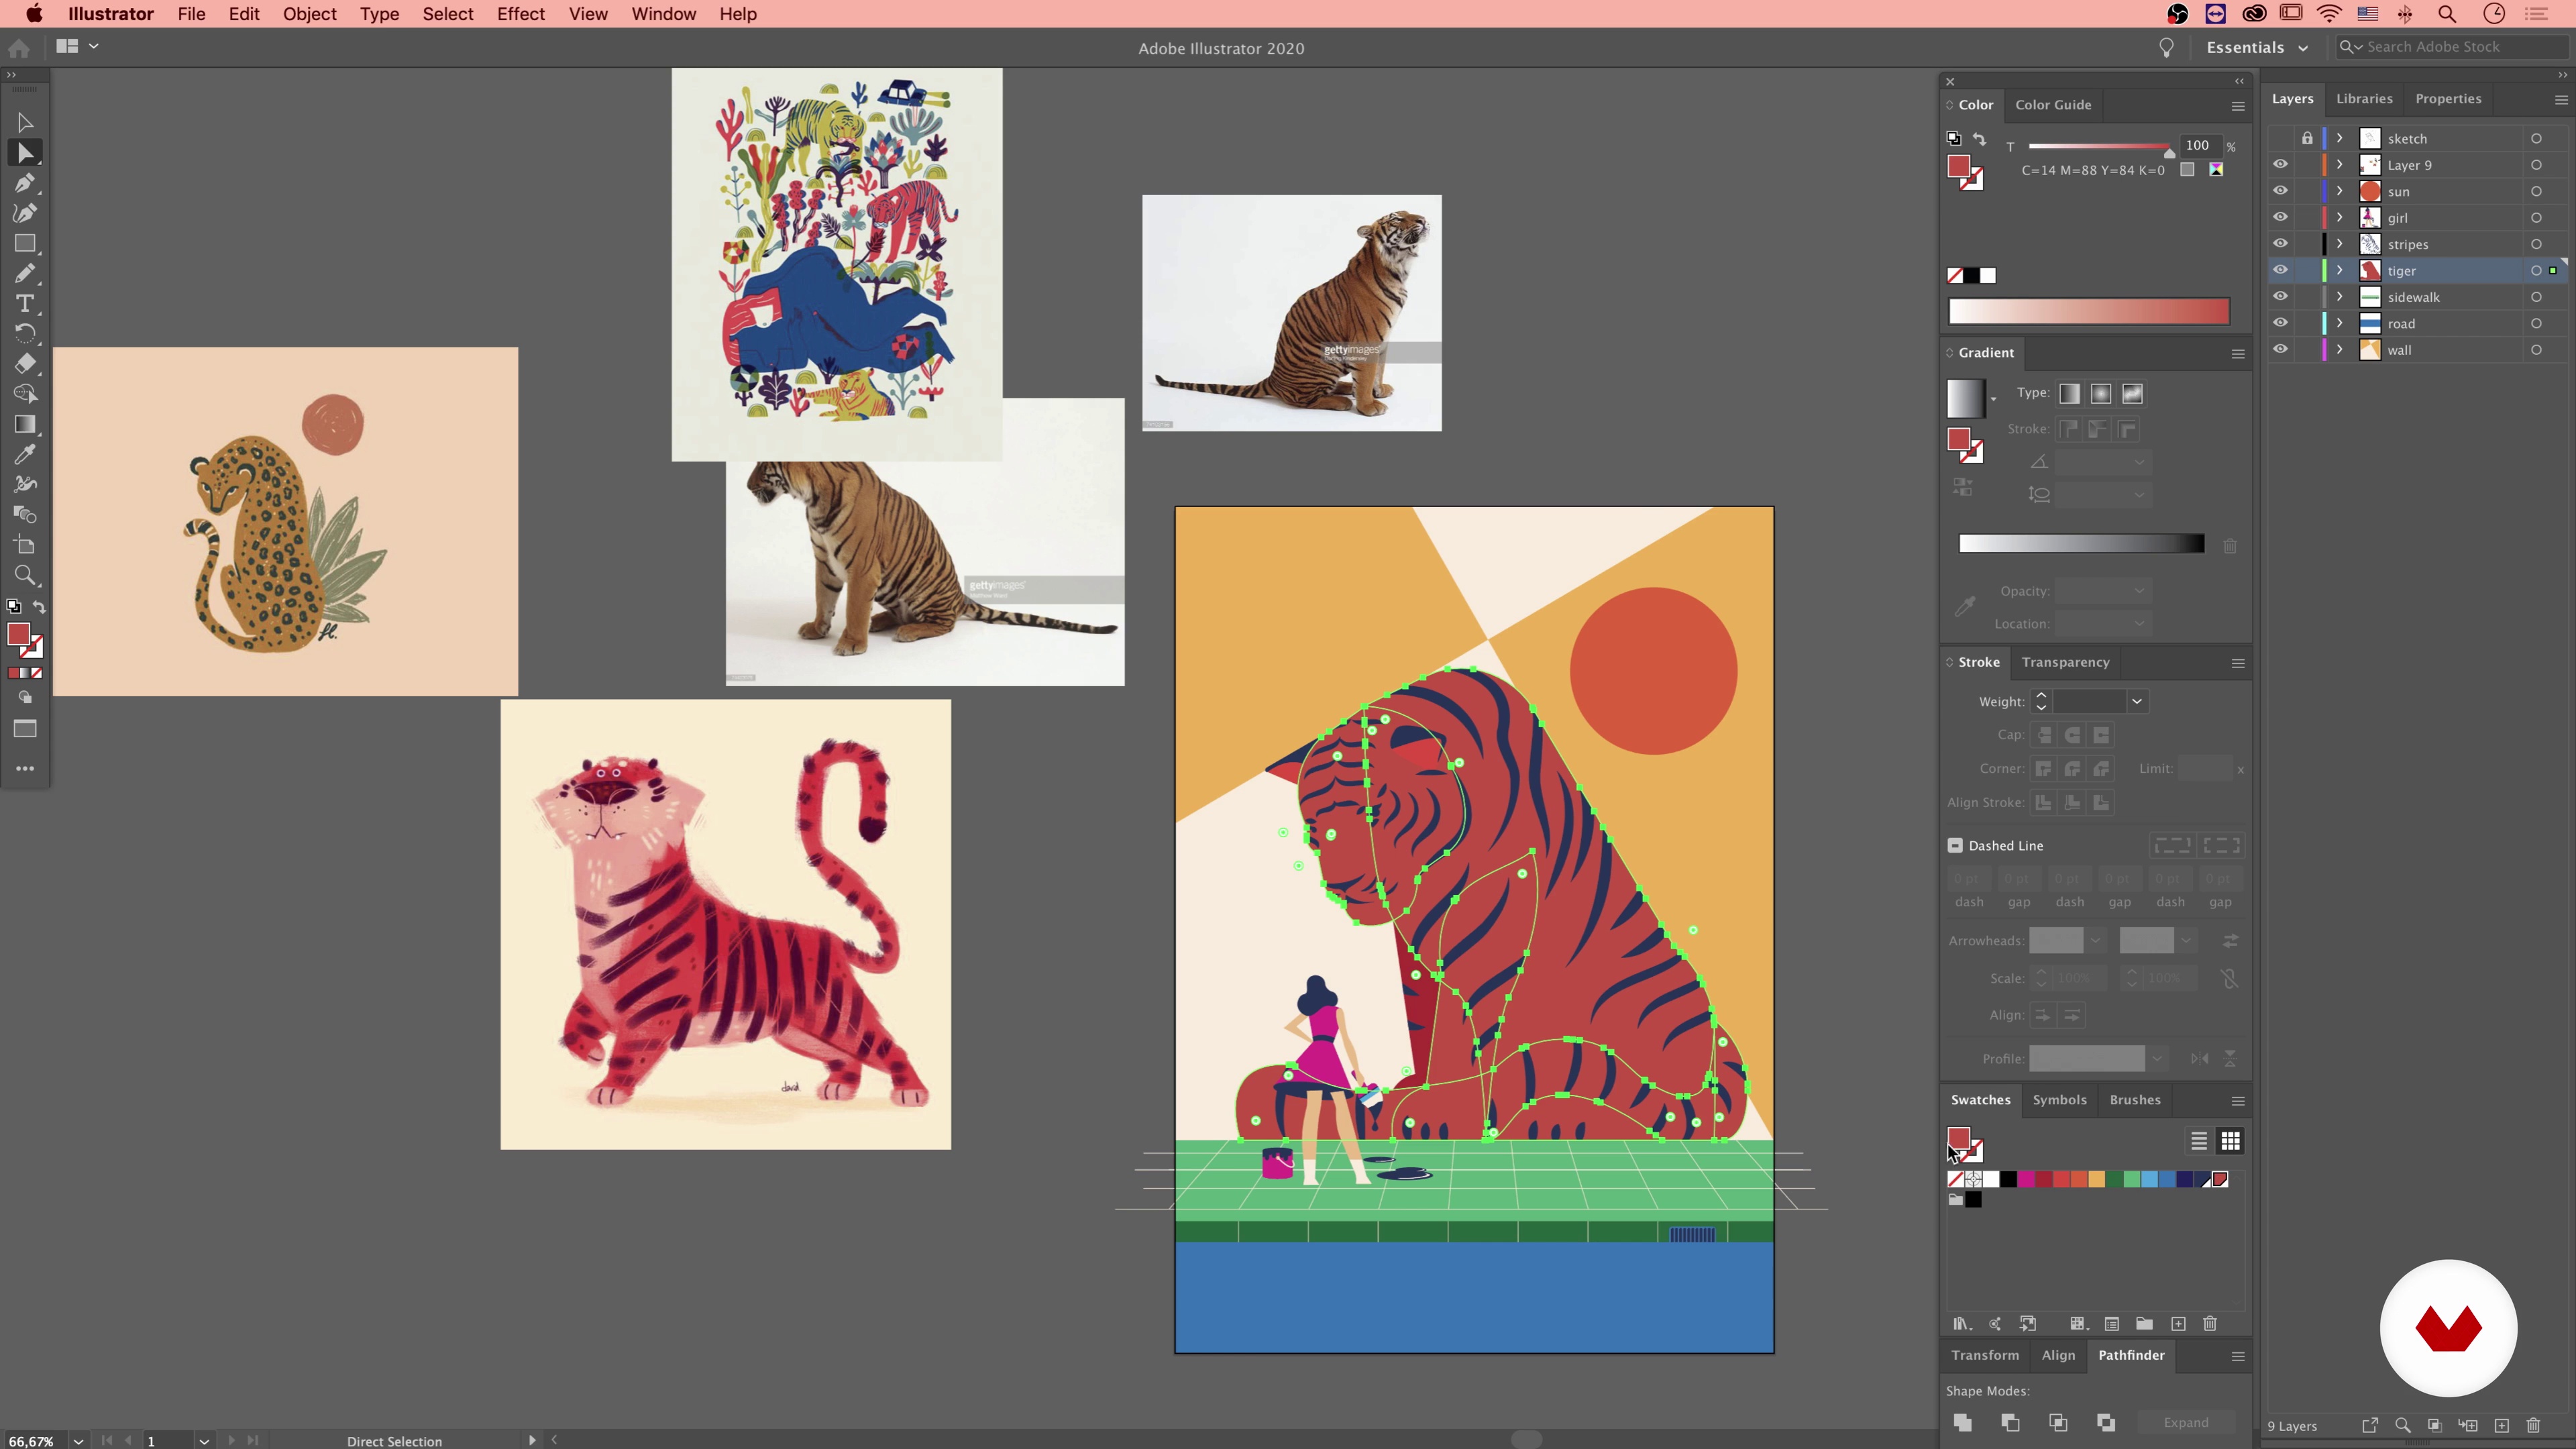Click Delete Swatch trash icon

tap(2210, 1324)
